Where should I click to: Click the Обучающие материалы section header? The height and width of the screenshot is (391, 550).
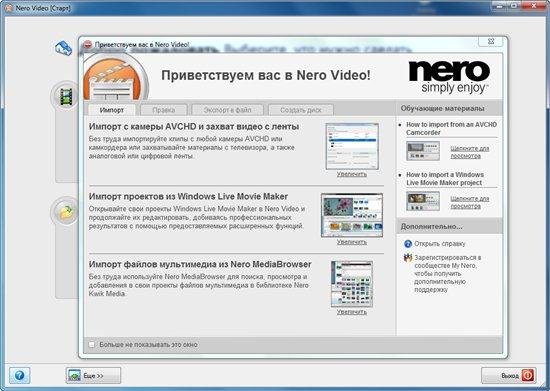[x=443, y=109]
